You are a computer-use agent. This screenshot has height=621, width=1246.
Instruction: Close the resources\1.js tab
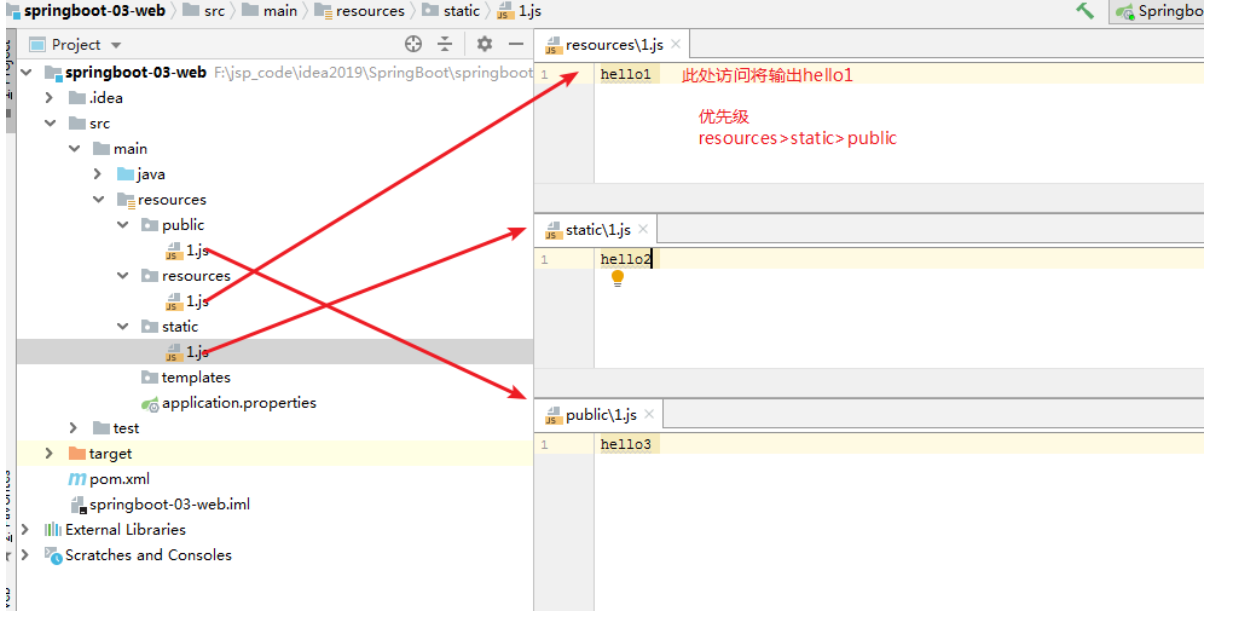click(676, 44)
